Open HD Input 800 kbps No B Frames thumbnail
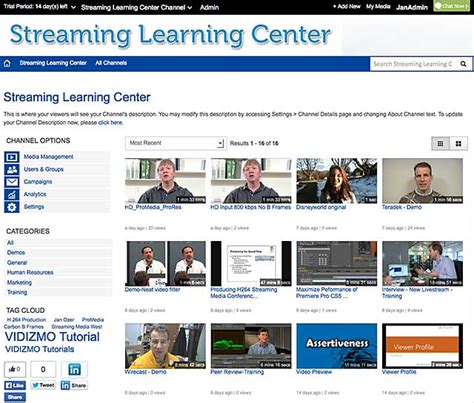The width and height of the screenshot is (474, 403). [251, 181]
